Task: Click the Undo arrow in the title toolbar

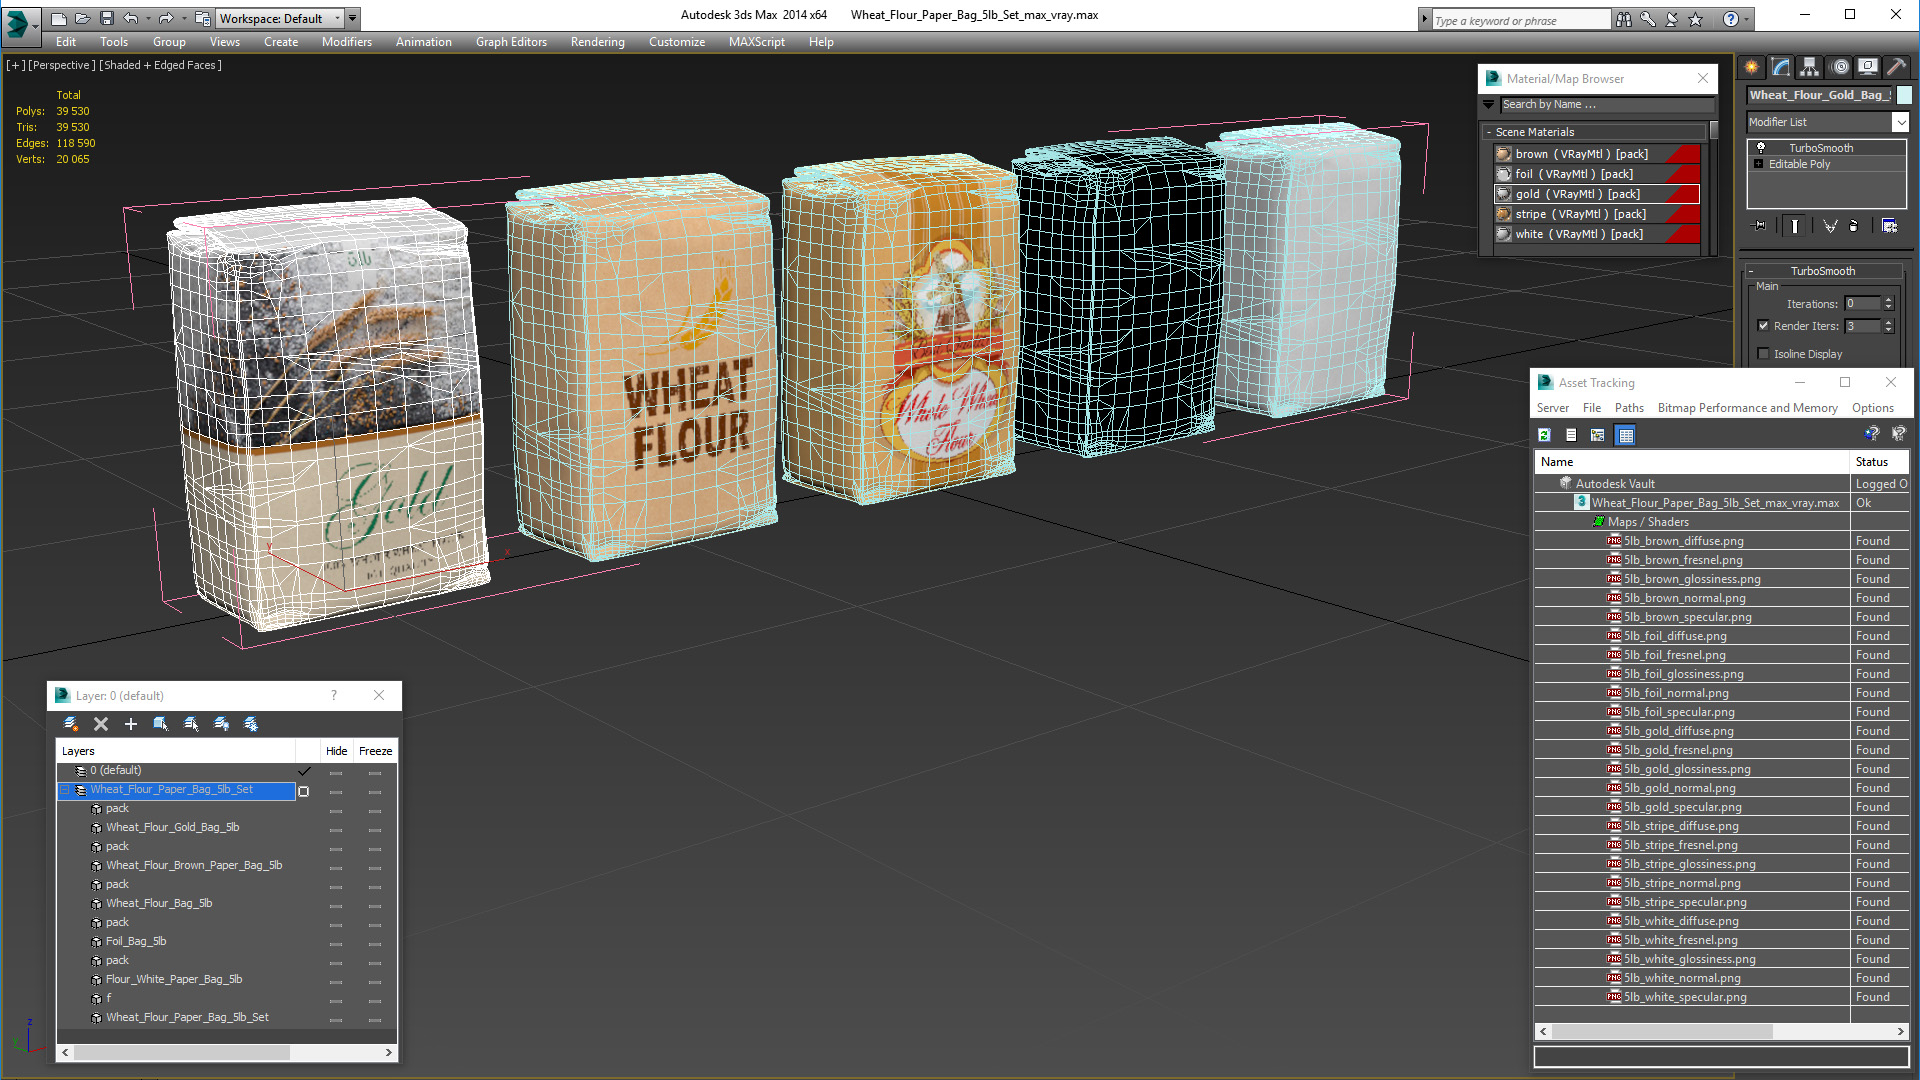Action: [131, 18]
